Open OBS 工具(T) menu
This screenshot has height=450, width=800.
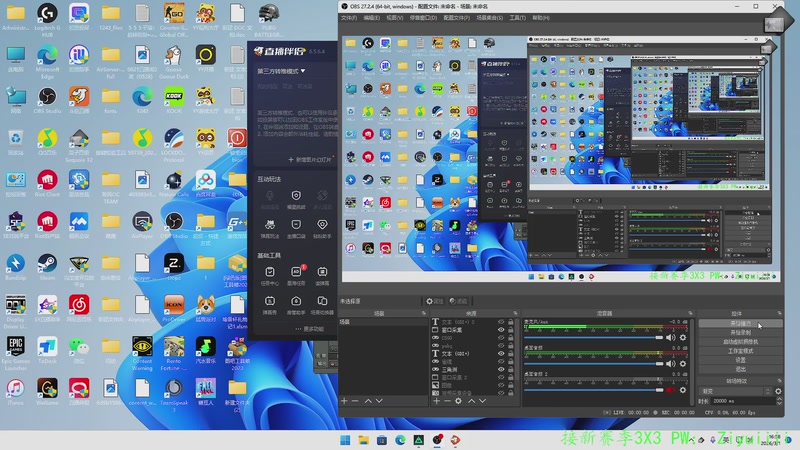coord(517,18)
